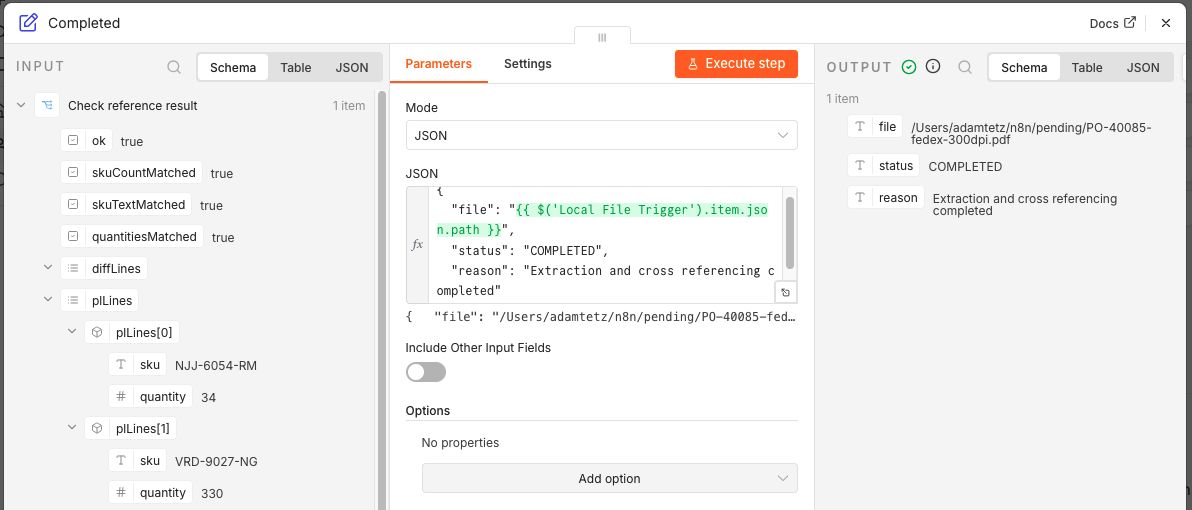The height and width of the screenshot is (510, 1192).
Task: Click the boolean icon of quantitiesMatched
Action: pyautogui.click(x=73, y=236)
